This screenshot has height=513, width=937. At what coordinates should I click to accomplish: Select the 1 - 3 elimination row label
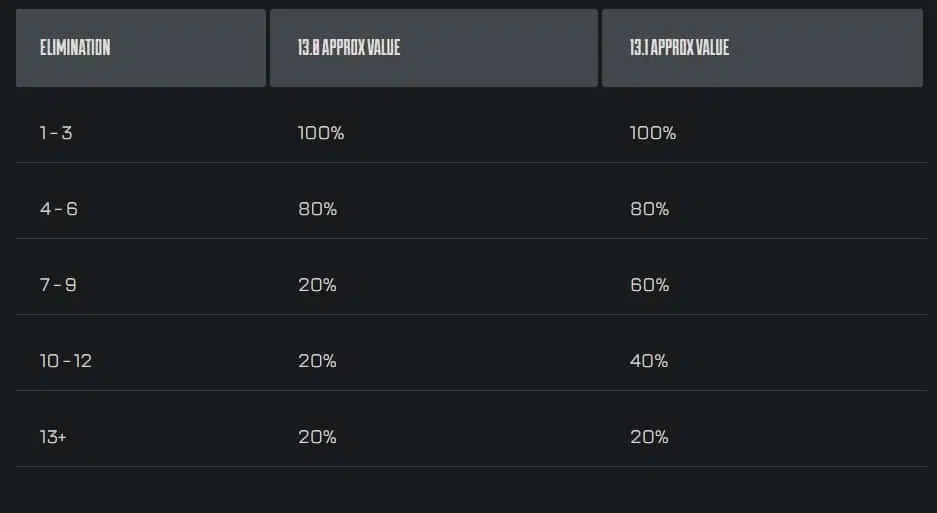click(x=56, y=133)
